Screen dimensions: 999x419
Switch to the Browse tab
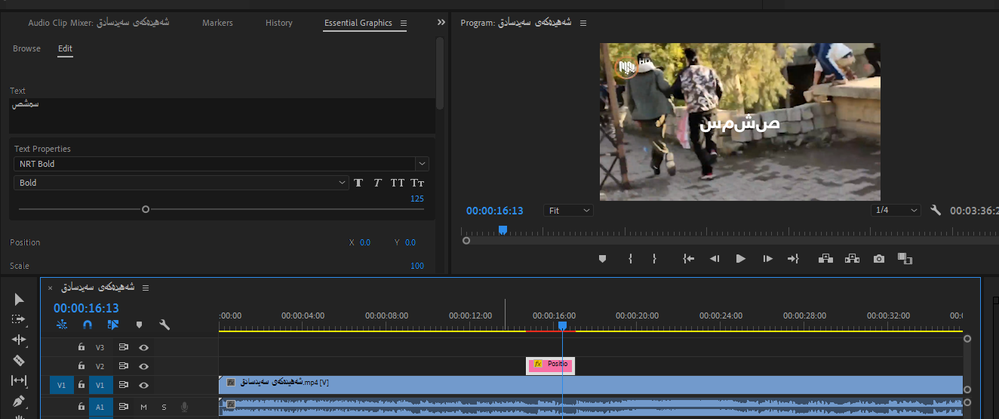27,49
